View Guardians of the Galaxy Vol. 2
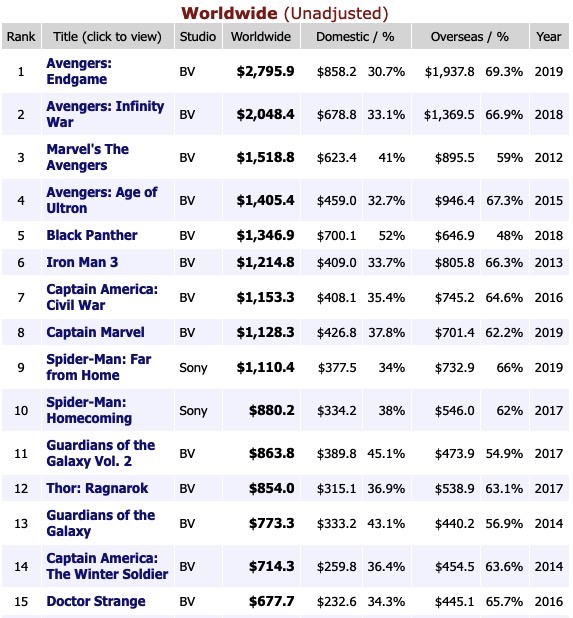Viewport: 573px width, 618px height. point(100,453)
